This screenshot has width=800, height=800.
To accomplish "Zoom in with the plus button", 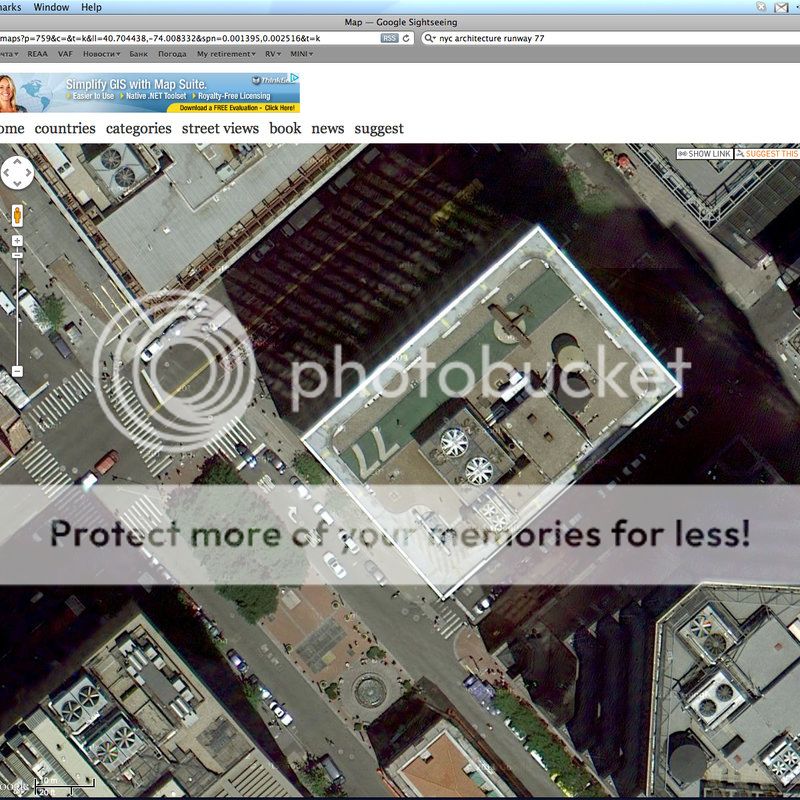I will tap(17, 241).
